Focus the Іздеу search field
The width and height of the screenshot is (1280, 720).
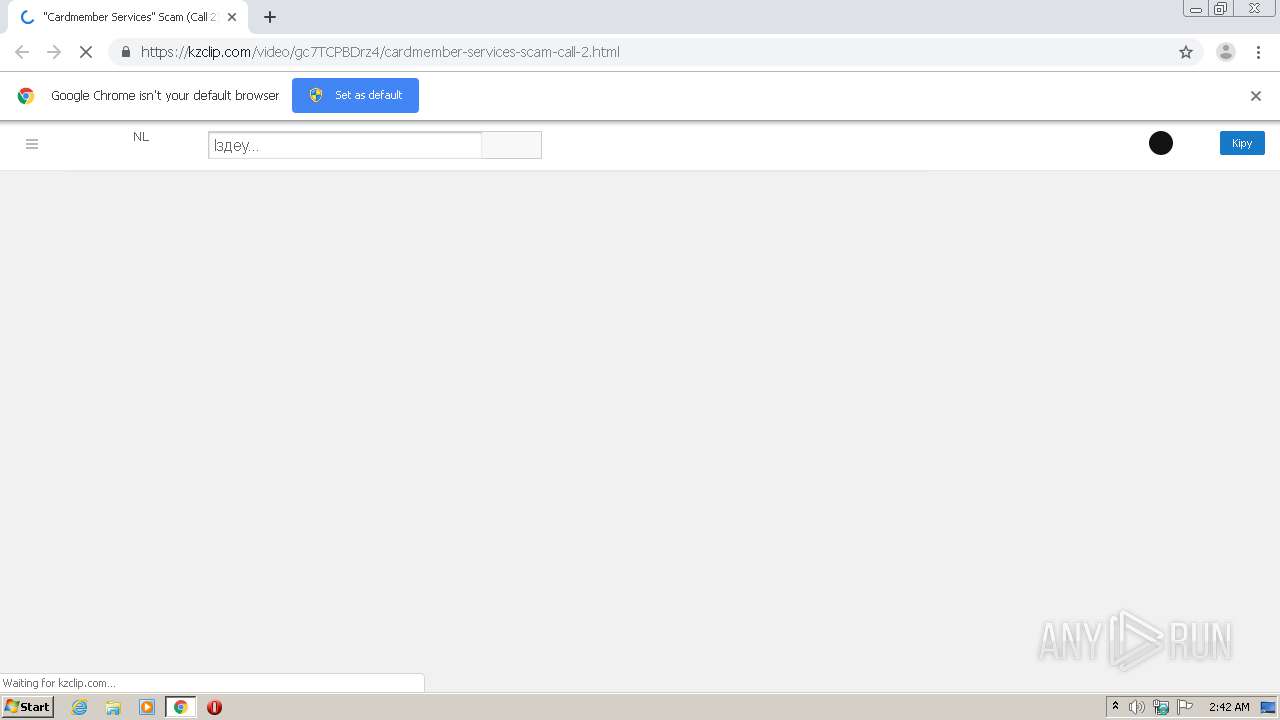[x=345, y=145]
